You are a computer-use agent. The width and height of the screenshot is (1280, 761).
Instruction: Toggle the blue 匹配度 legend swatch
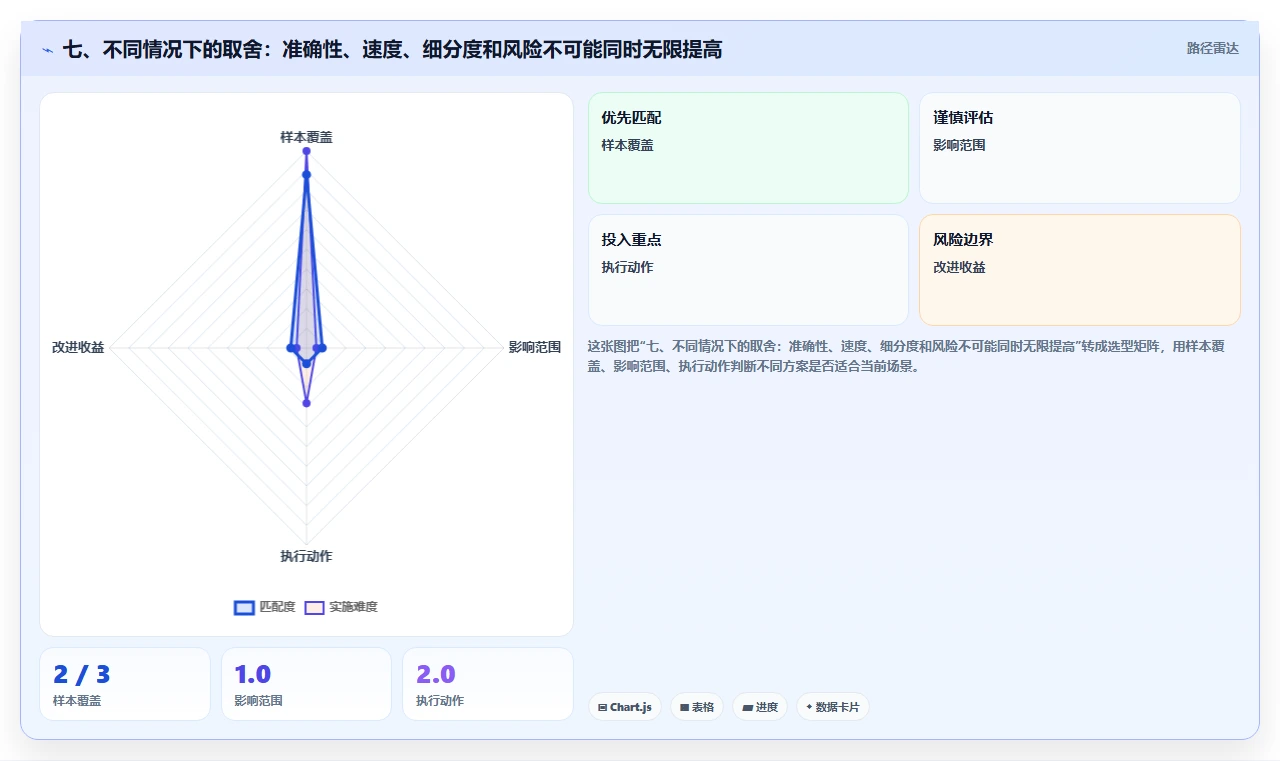(244, 607)
